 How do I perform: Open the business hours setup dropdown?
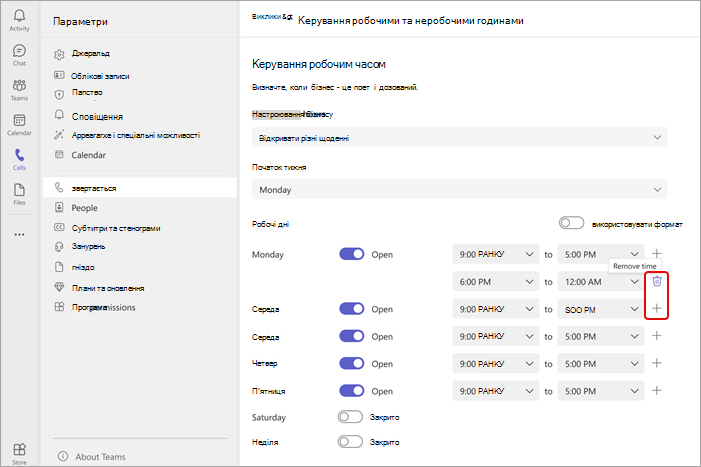pos(460,137)
